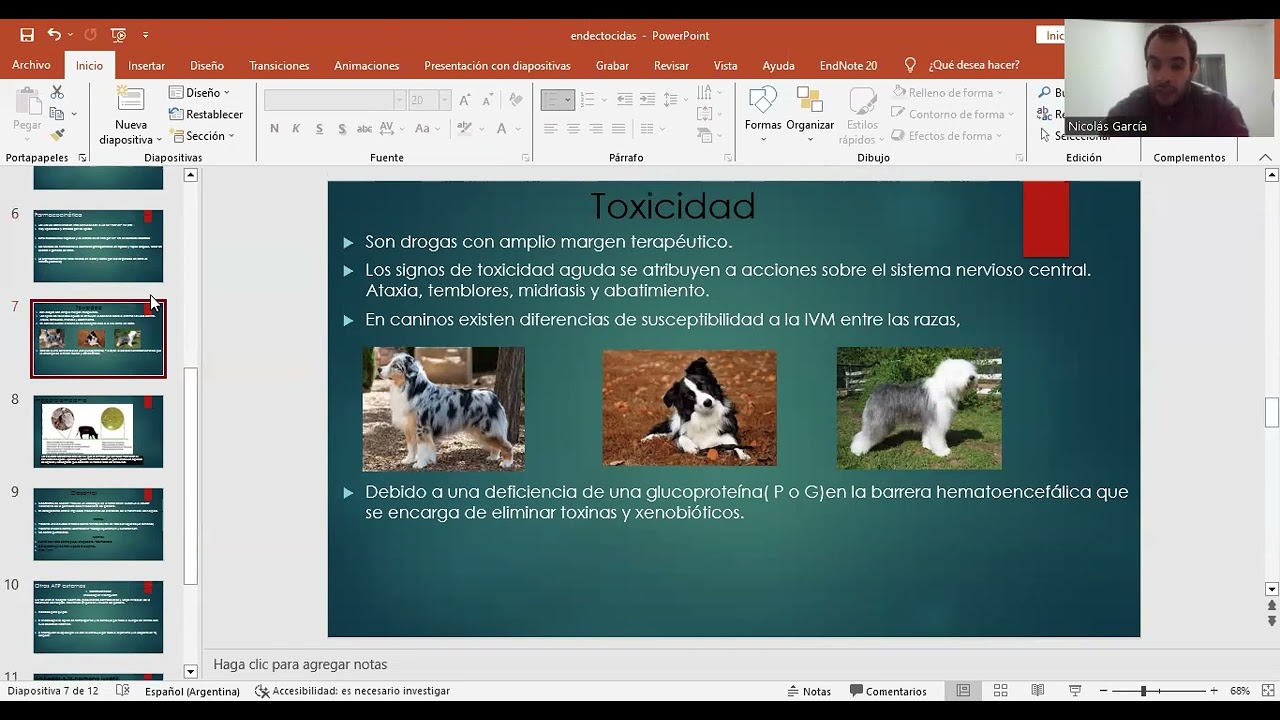
Task: Switch to Normal view icon in status bar
Action: pos(963,691)
